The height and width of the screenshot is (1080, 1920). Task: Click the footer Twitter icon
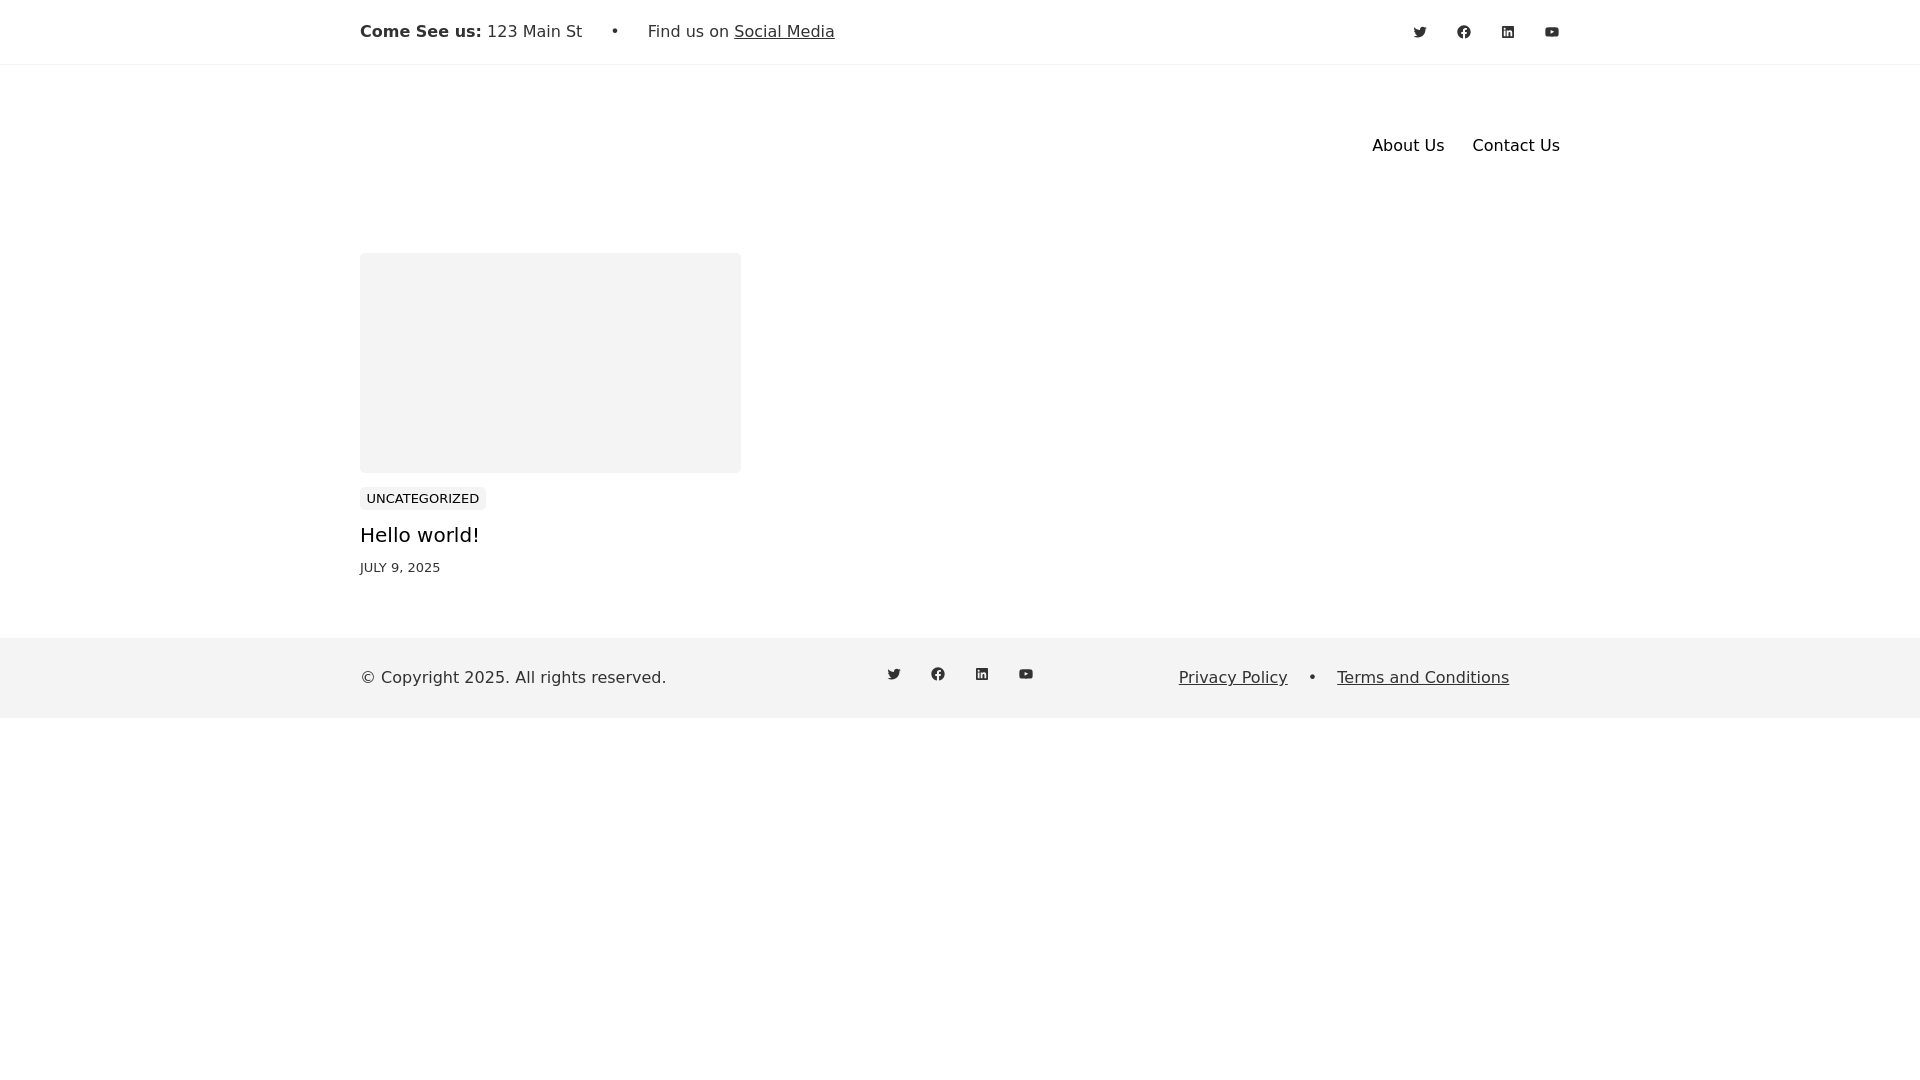pos(894,674)
